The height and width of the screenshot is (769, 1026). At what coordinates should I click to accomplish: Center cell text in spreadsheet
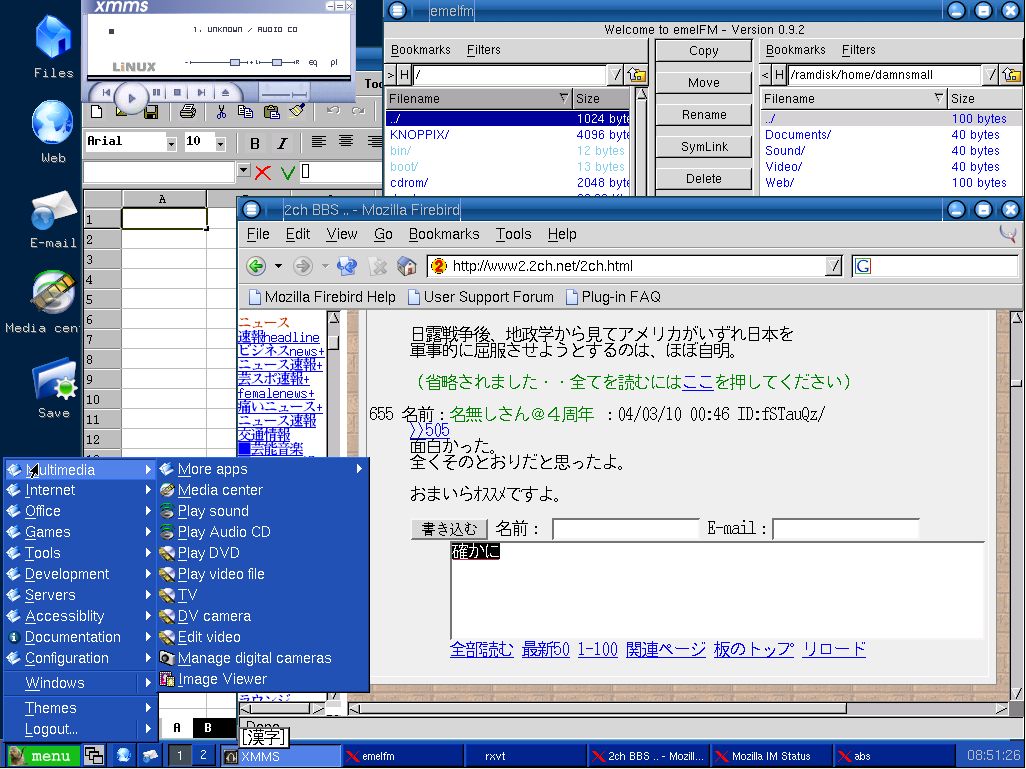tap(346, 141)
